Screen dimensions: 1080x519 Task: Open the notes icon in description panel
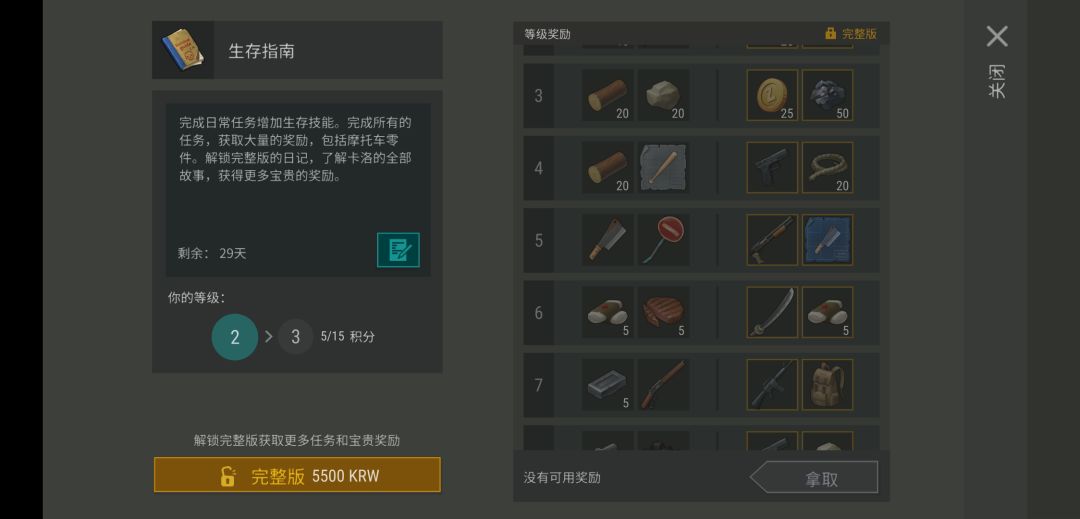(x=398, y=250)
